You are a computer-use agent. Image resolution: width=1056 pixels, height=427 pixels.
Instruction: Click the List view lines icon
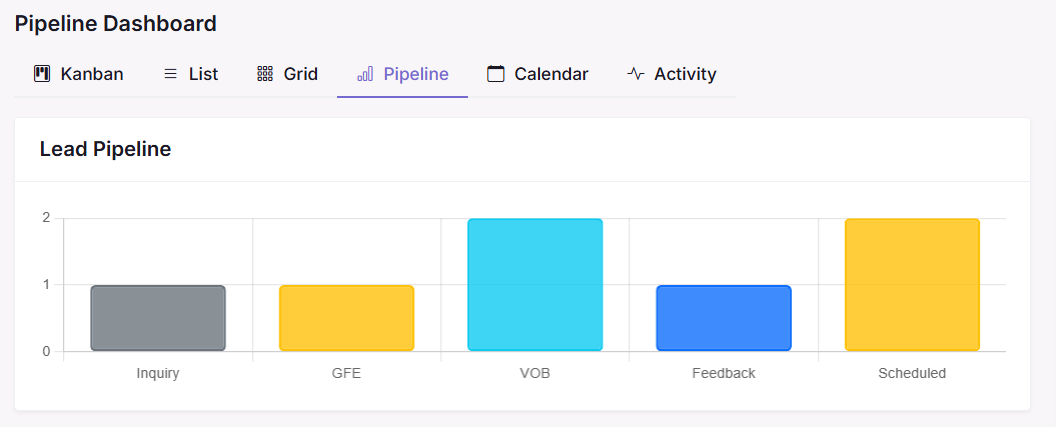click(x=171, y=74)
